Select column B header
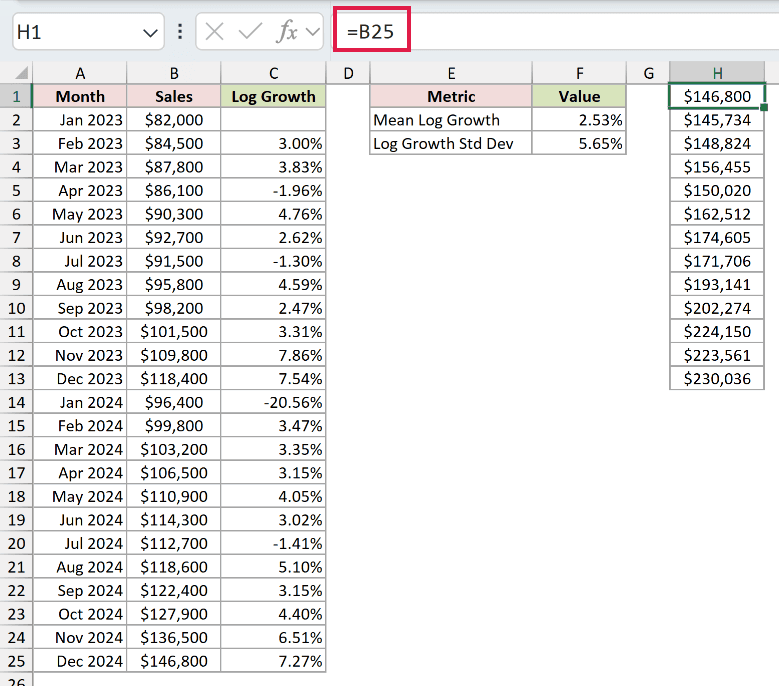Screen dimensions: 779x686 pos(174,74)
